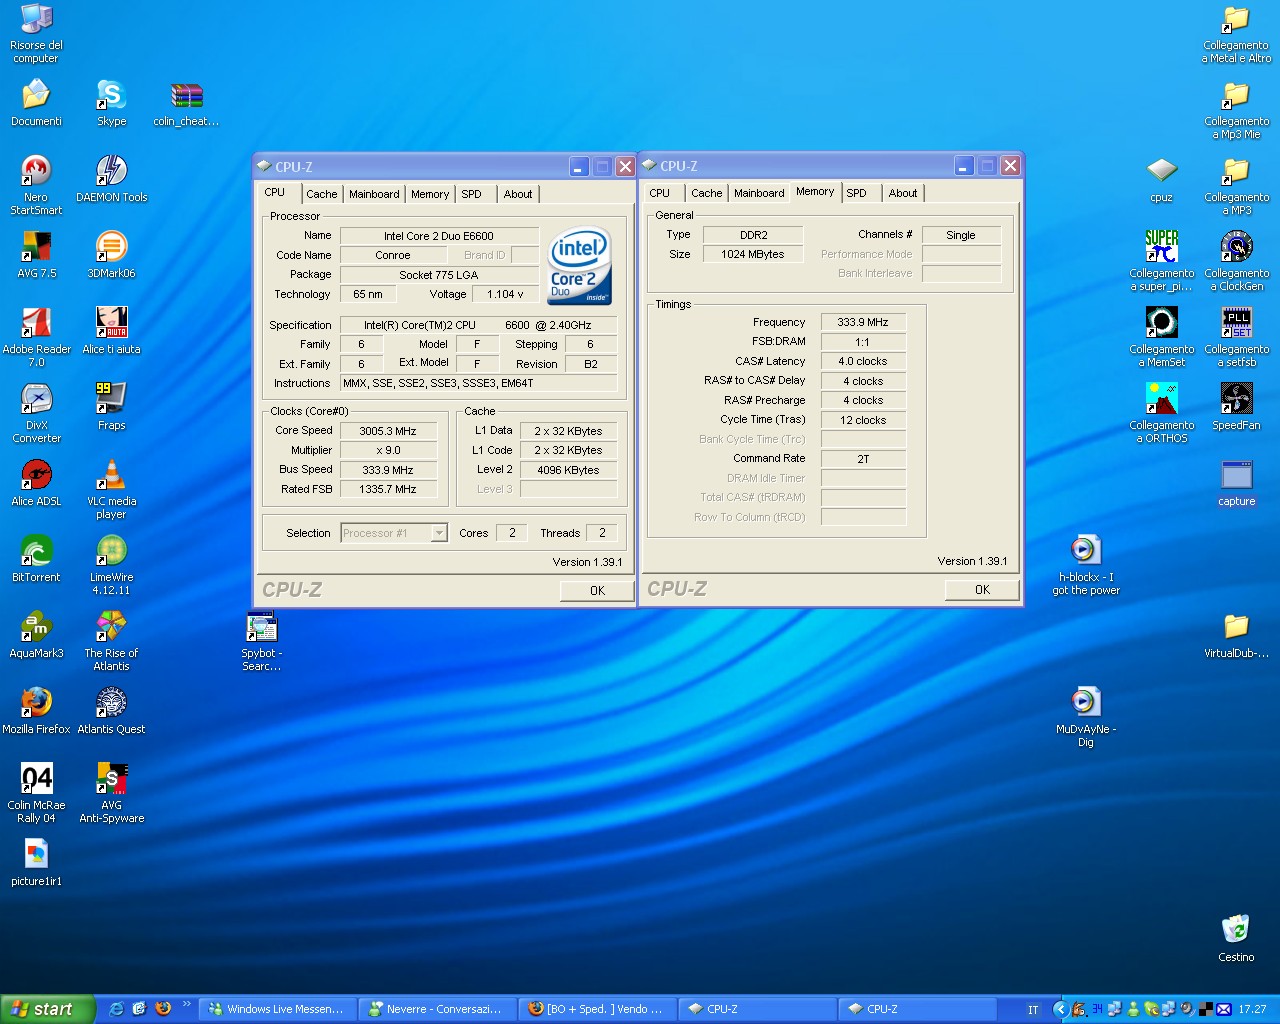Launch Mozilla Firefox desktop icon
The height and width of the screenshot is (1024, 1280).
36,703
